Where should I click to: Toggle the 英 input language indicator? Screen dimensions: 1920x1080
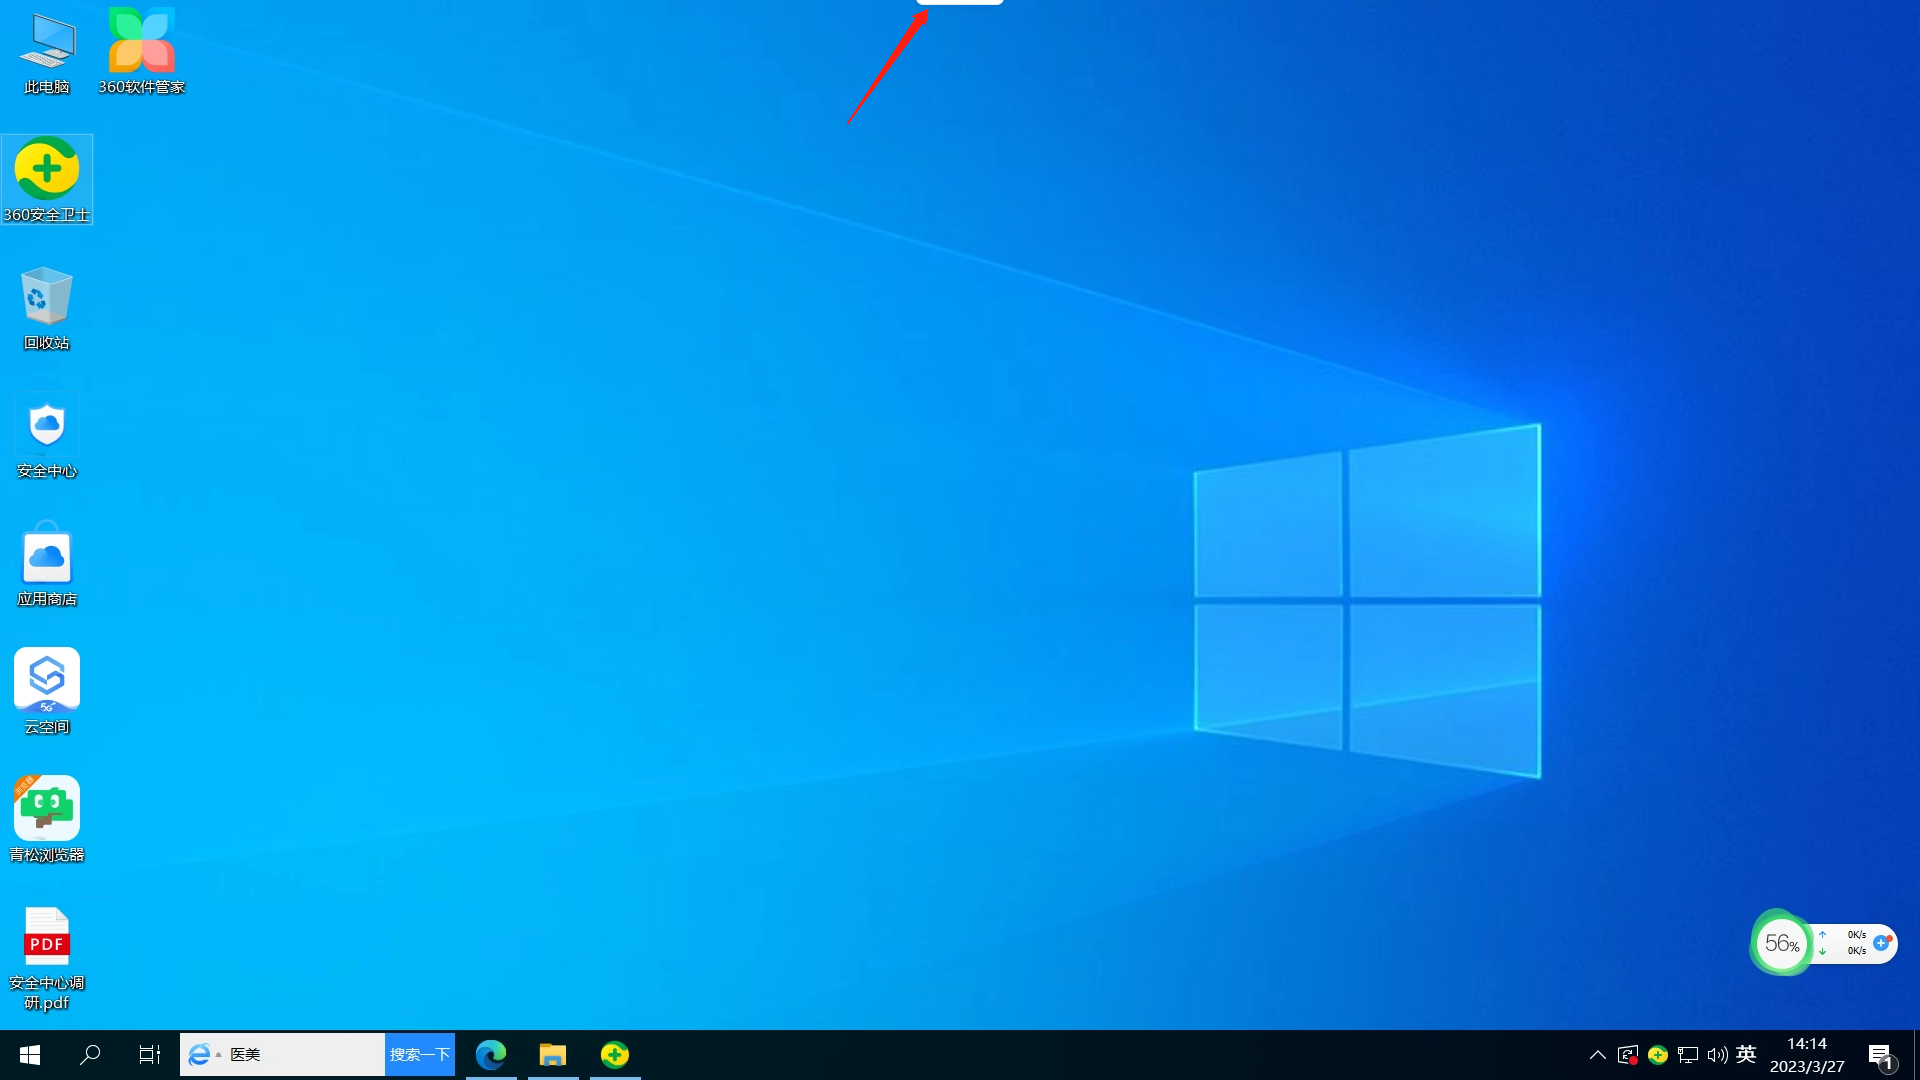[1746, 1055]
